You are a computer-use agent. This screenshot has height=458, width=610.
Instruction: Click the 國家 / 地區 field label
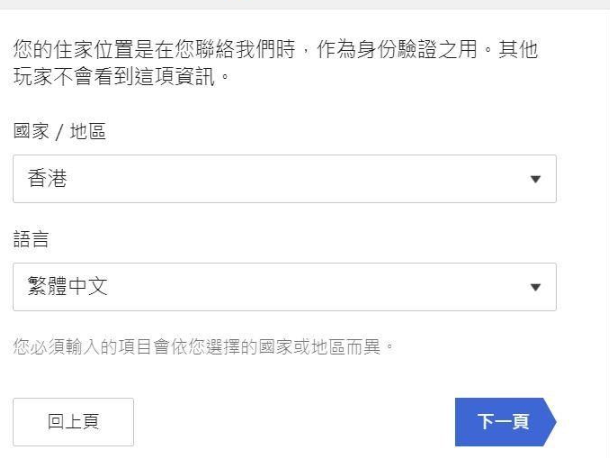click(59, 133)
